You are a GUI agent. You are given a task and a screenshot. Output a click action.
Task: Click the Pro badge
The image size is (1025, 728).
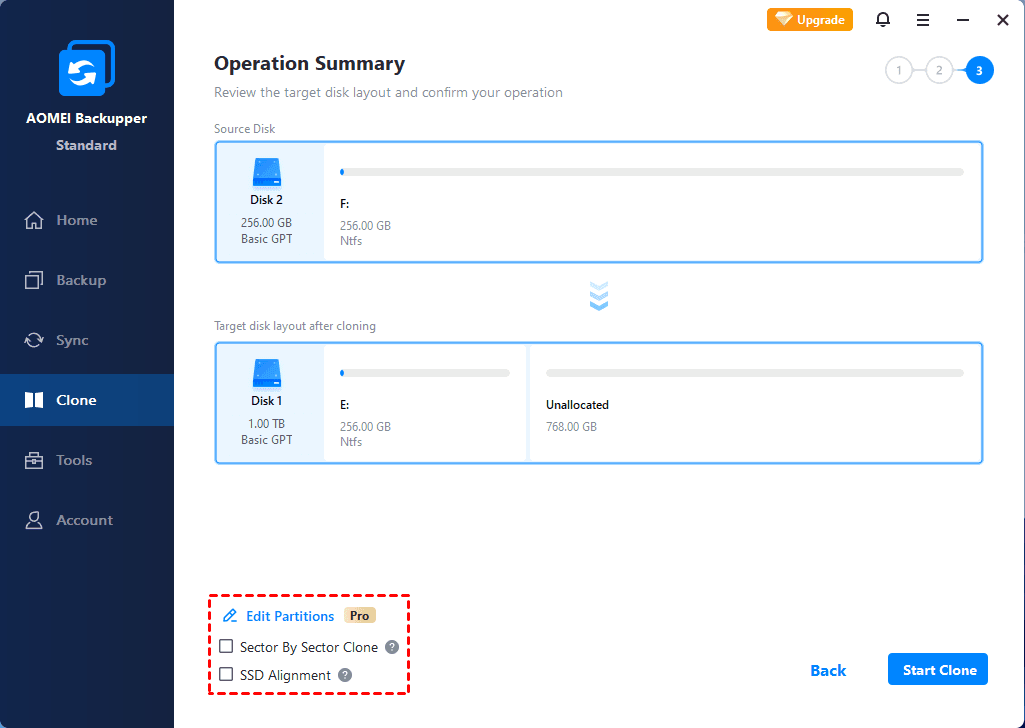click(360, 616)
